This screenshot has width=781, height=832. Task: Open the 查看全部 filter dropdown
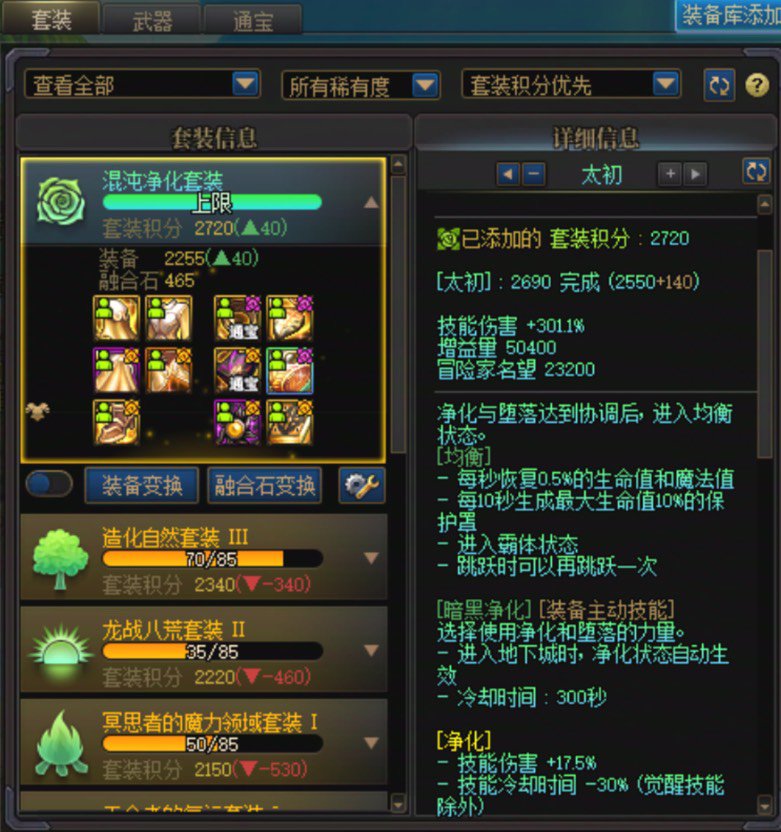pos(142,84)
